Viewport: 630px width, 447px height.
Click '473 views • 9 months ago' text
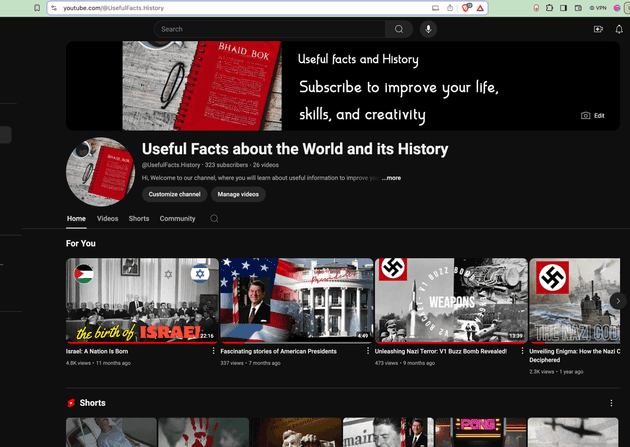(x=405, y=363)
